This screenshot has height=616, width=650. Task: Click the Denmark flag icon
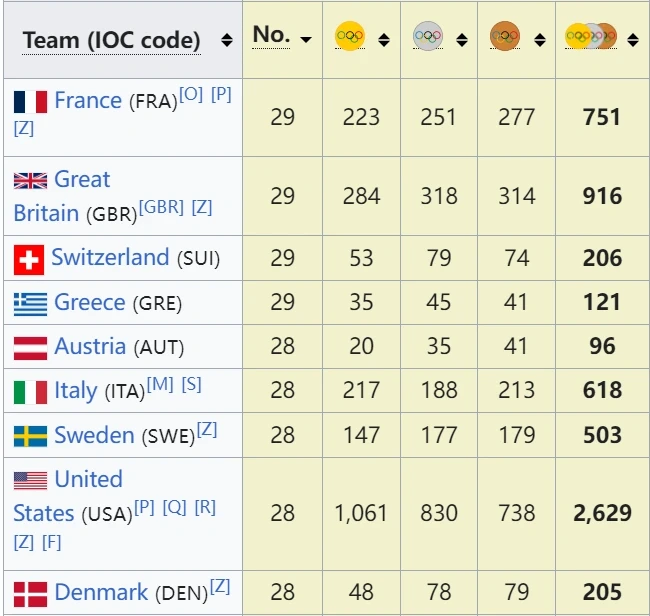pyautogui.click(x=30, y=593)
